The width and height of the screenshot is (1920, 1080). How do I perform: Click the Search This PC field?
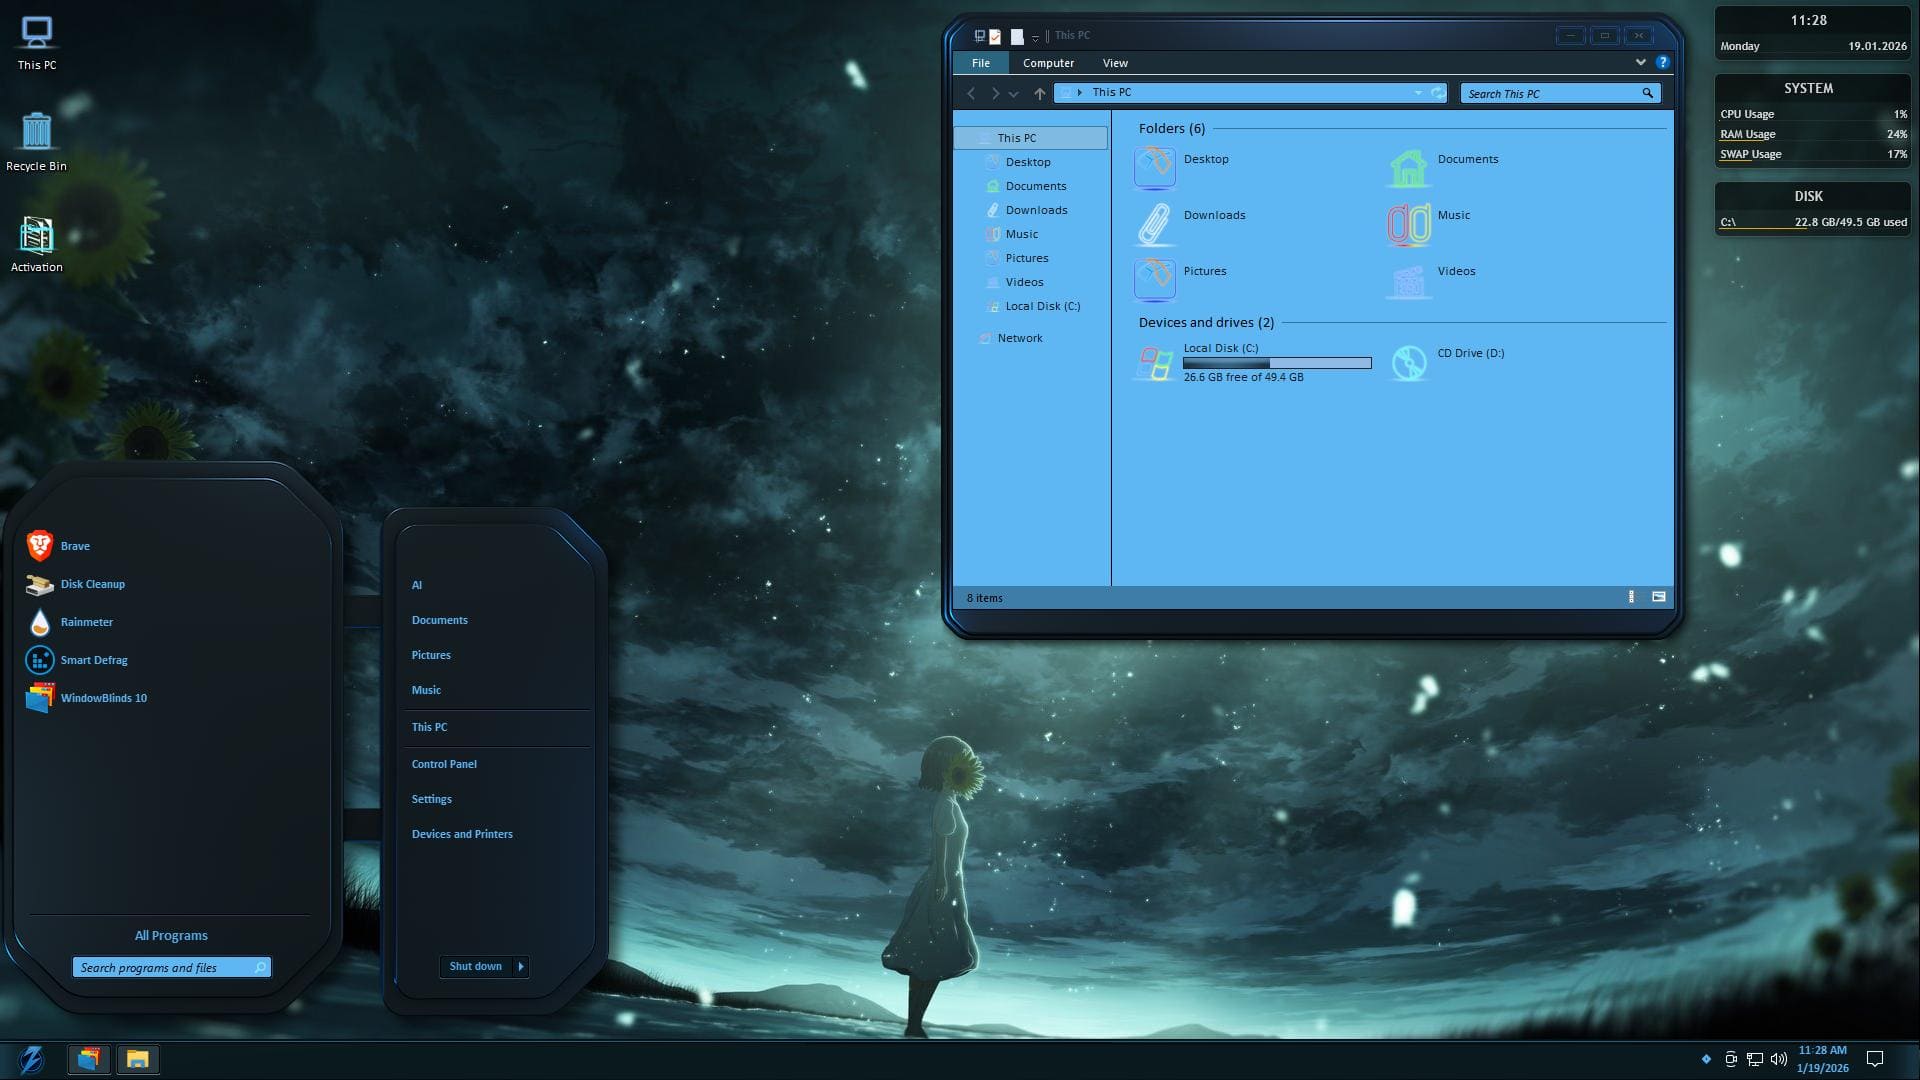[1560, 93]
